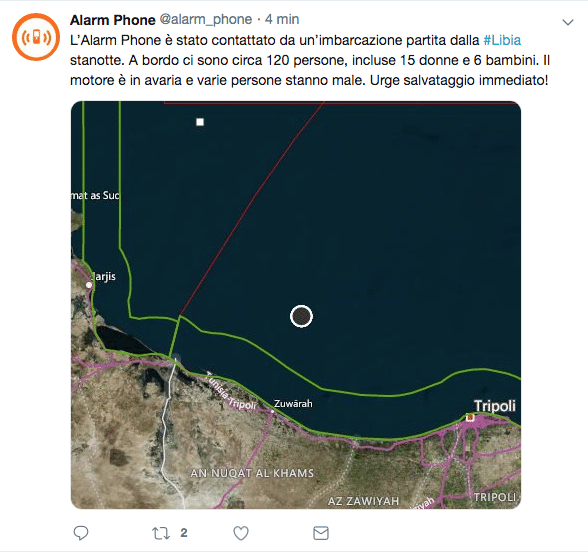
Task: Click the white square map marker
Action: coord(200,122)
